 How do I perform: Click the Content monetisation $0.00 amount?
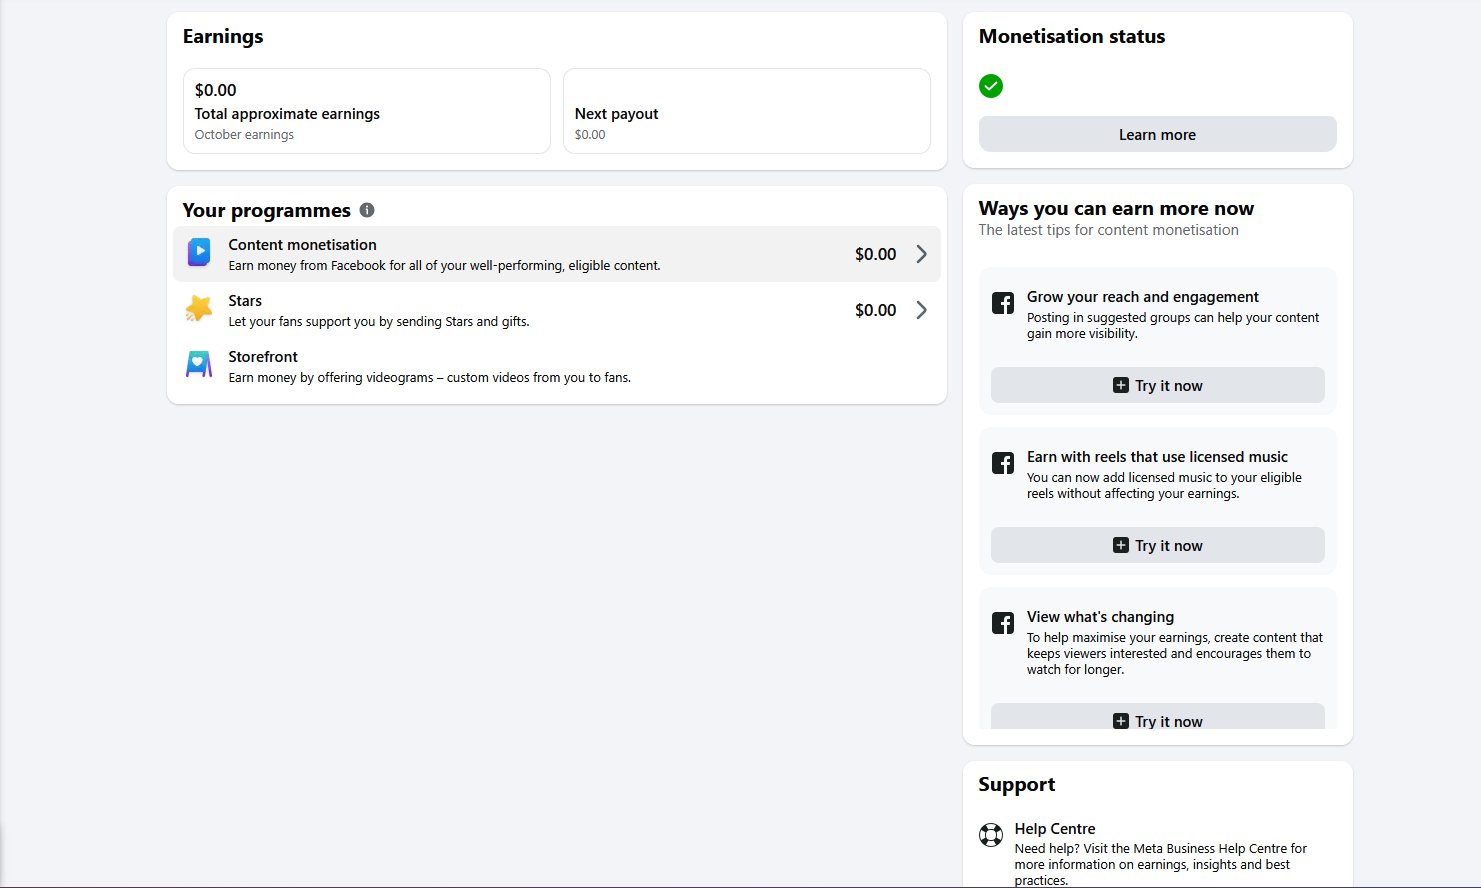click(x=875, y=254)
